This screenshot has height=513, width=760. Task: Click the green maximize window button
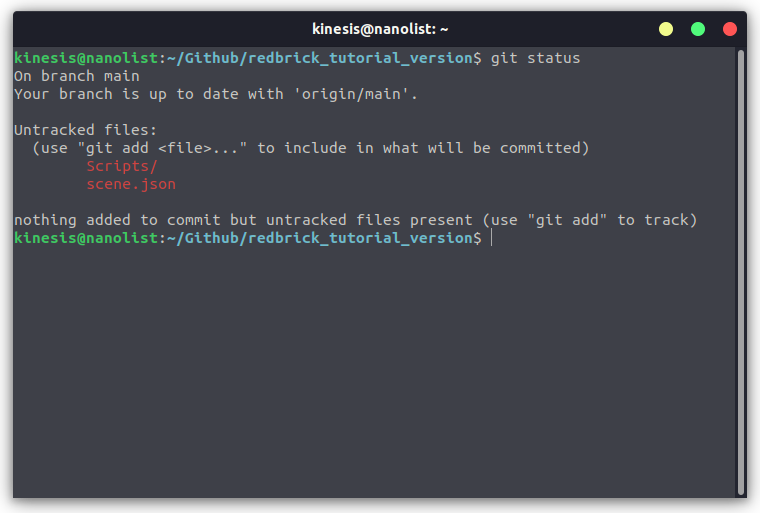698,29
